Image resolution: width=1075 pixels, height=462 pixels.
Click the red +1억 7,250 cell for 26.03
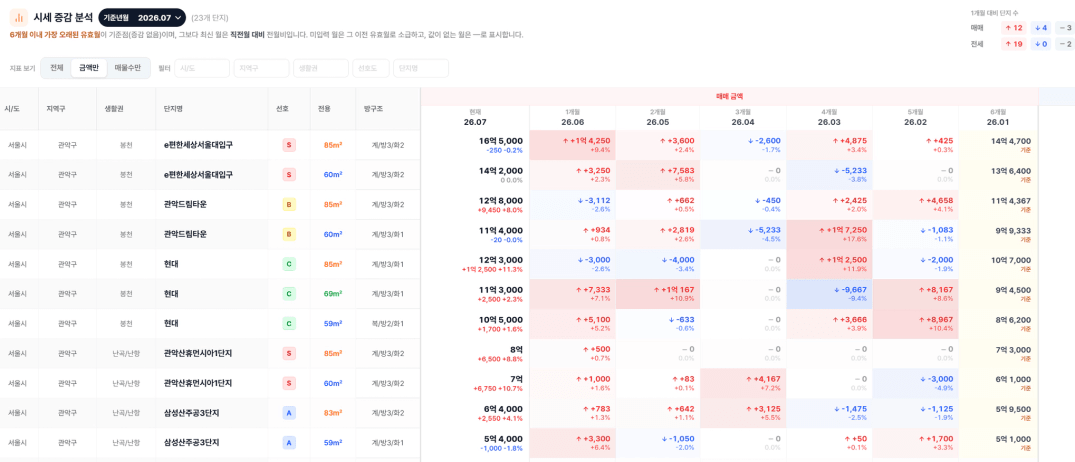pos(830,234)
